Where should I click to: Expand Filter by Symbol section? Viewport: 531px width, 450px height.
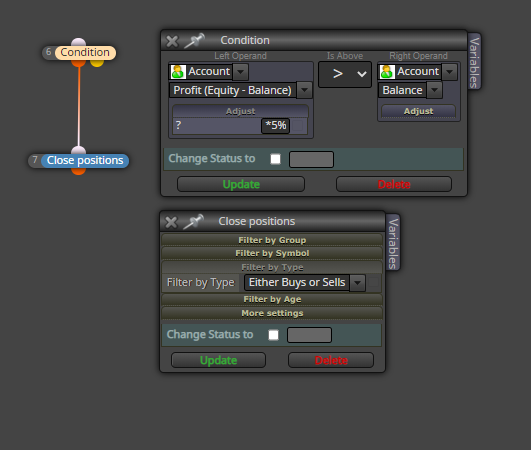pos(272,253)
